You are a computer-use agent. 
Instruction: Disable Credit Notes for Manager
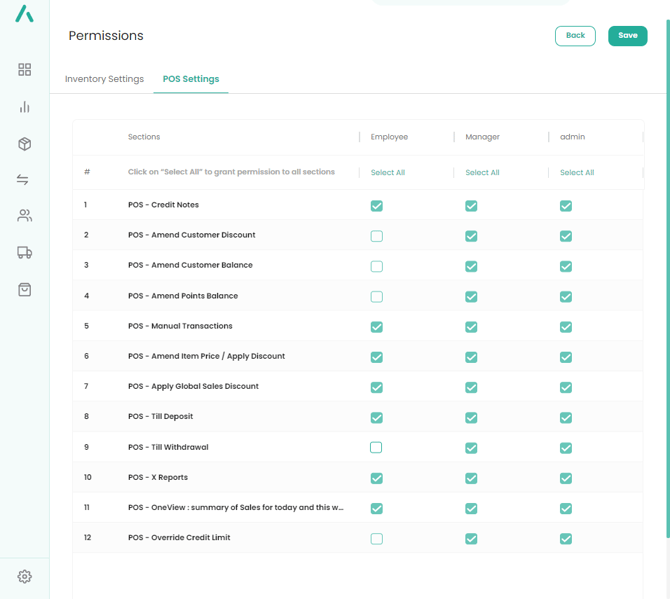(471, 206)
